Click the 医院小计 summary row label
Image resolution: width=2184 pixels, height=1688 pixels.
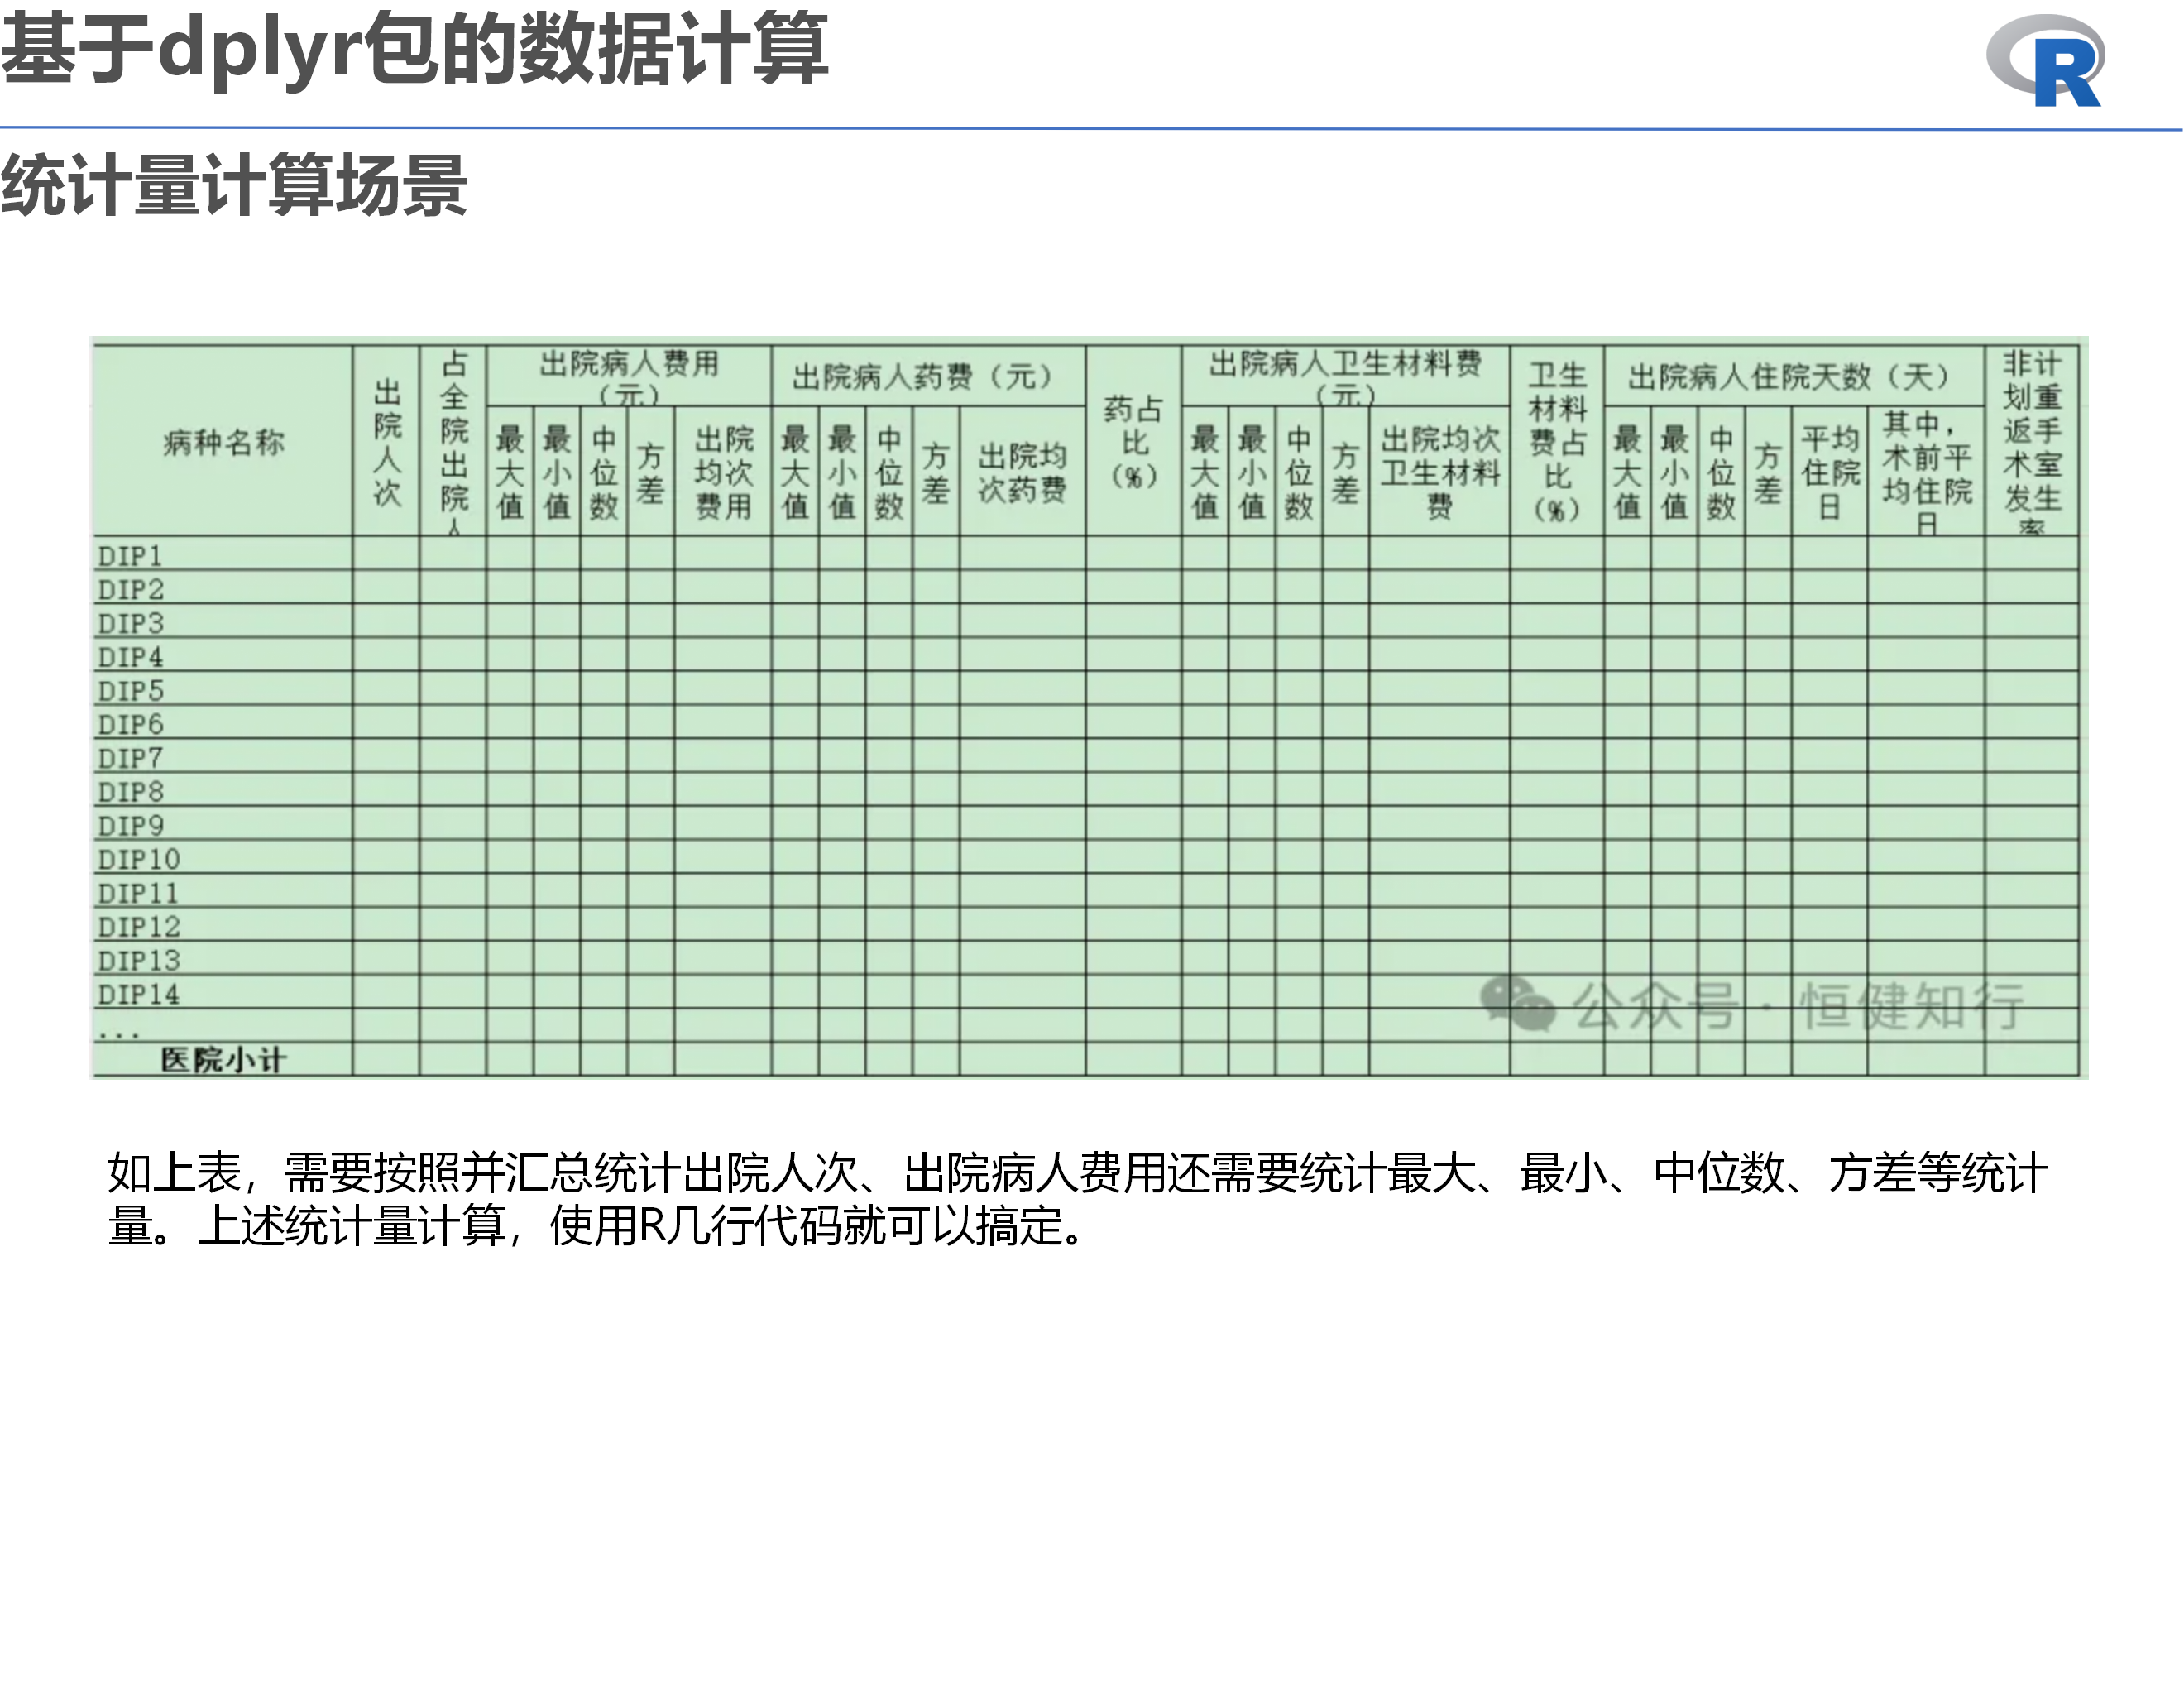223,1059
